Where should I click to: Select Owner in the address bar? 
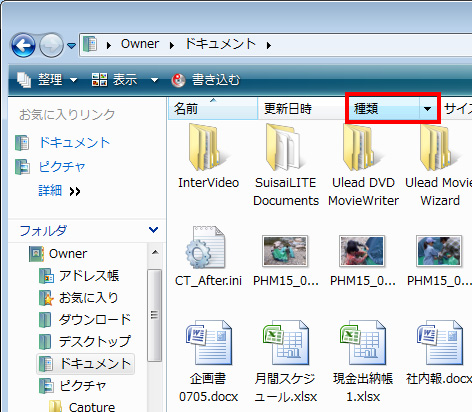140,44
